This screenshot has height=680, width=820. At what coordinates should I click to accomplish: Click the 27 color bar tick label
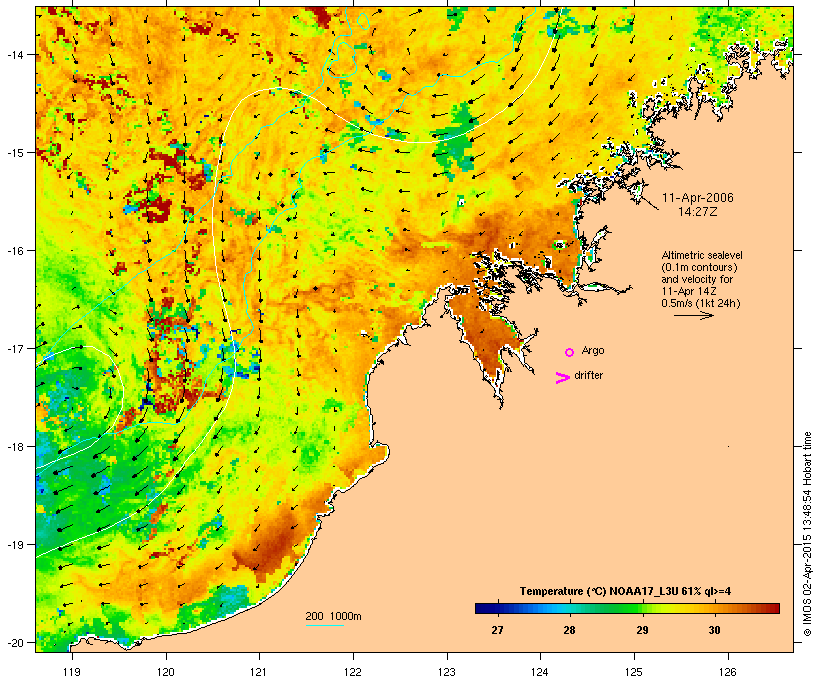[497, 630]
